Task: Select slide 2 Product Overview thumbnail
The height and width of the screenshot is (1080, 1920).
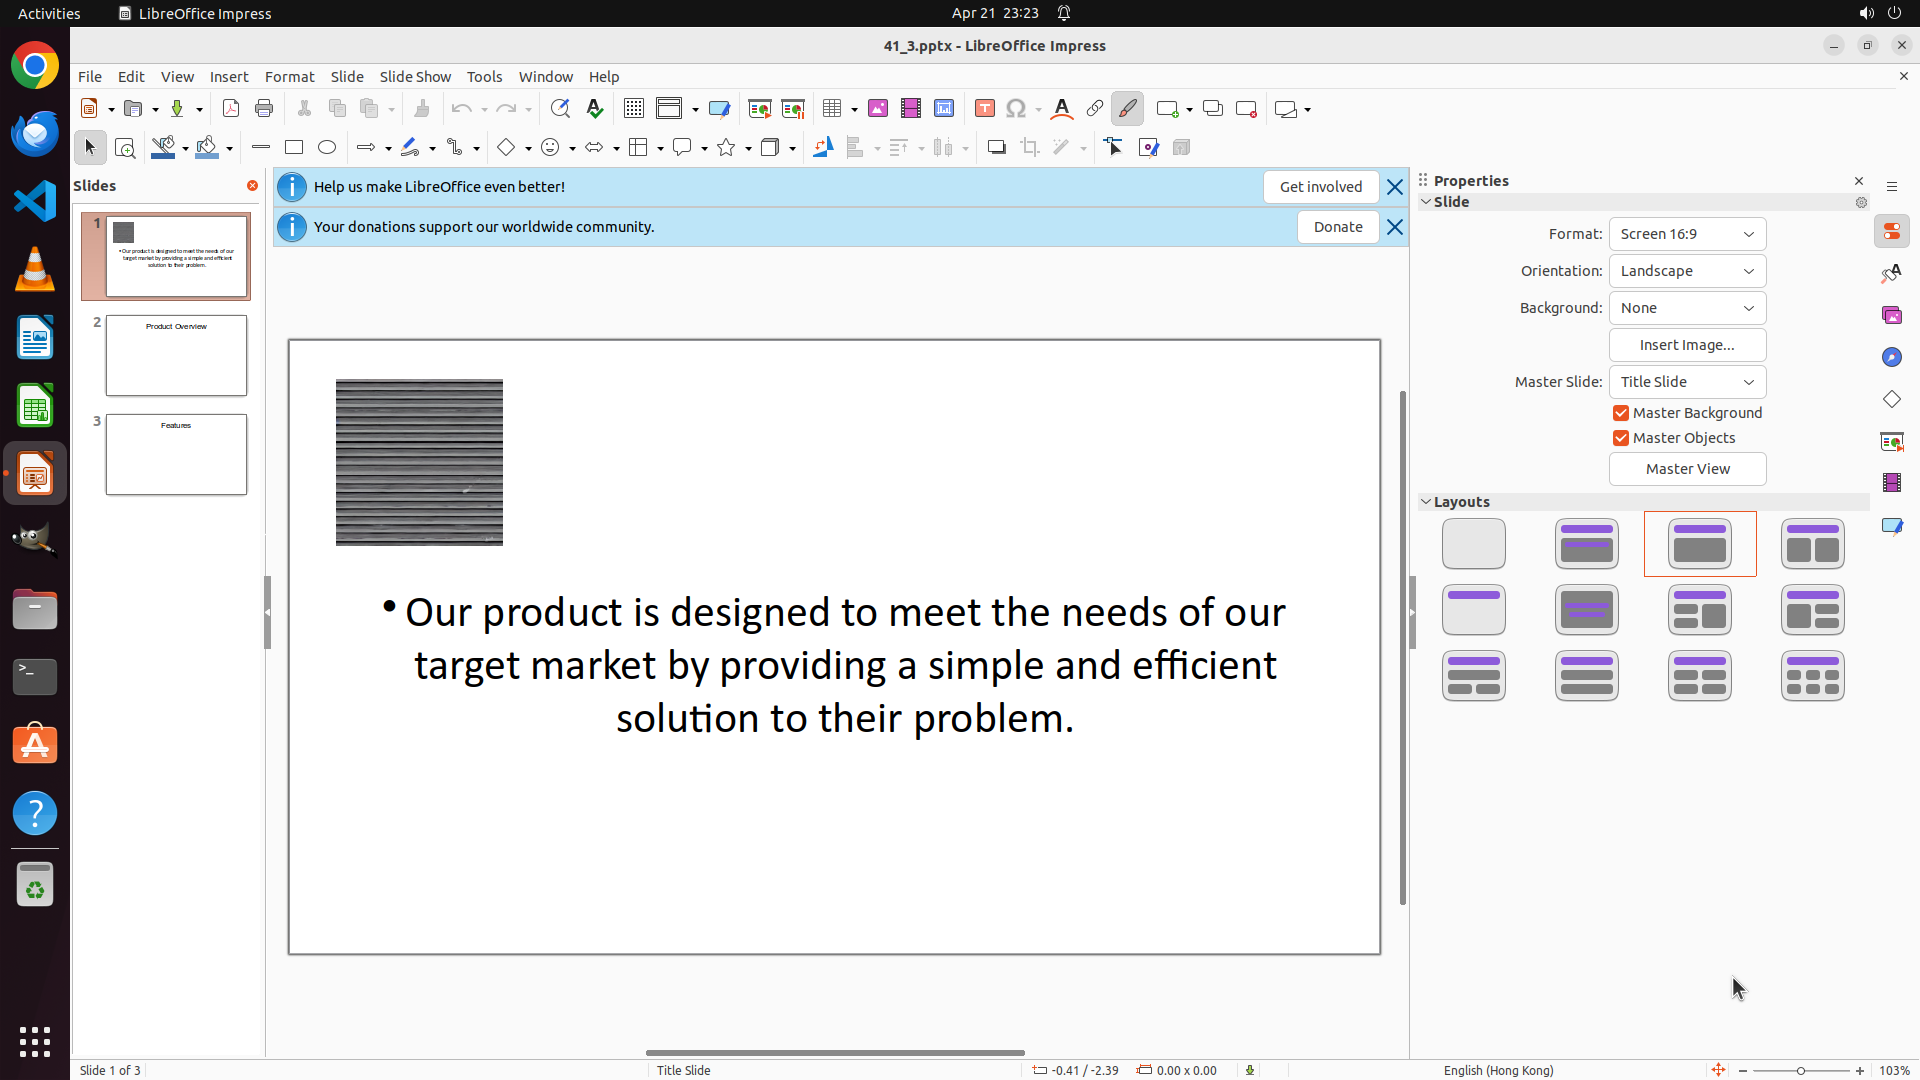Action: point(176,356)
